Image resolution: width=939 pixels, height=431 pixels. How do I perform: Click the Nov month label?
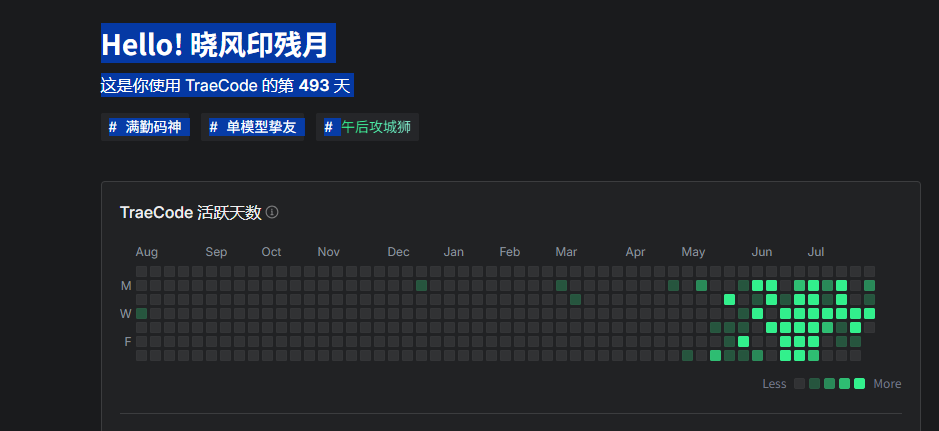(x=328, y=252)
